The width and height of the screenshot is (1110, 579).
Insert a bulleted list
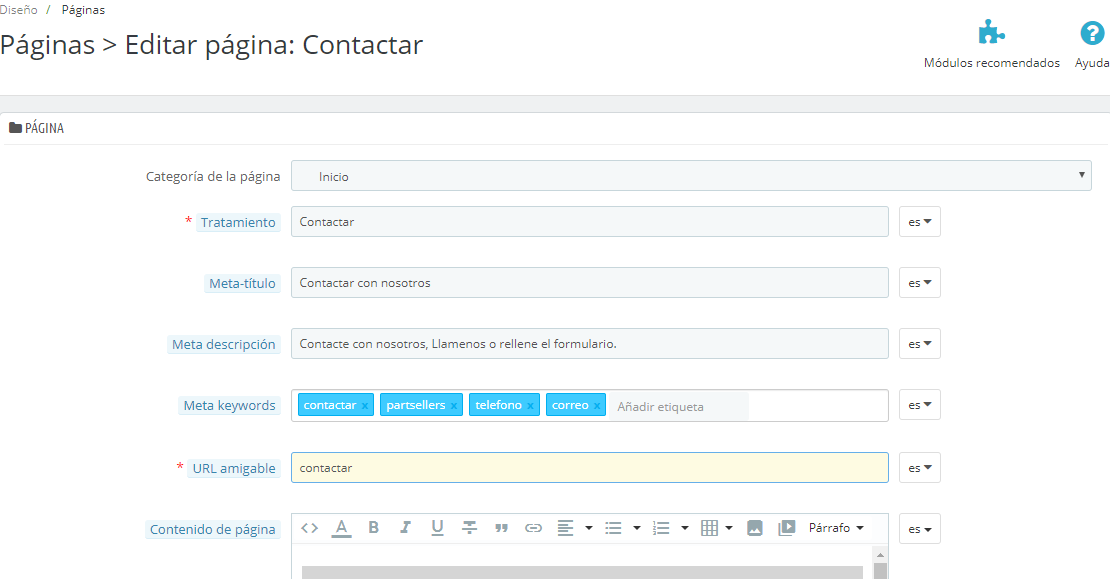[x=613, y=528]
